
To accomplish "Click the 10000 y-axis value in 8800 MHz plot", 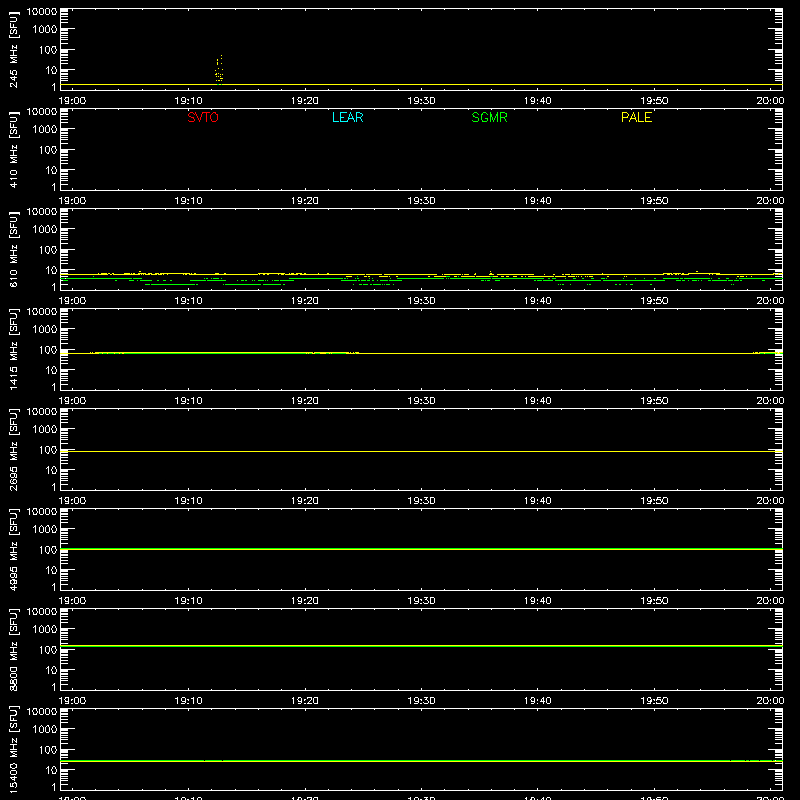I will [x=42, y=612].
